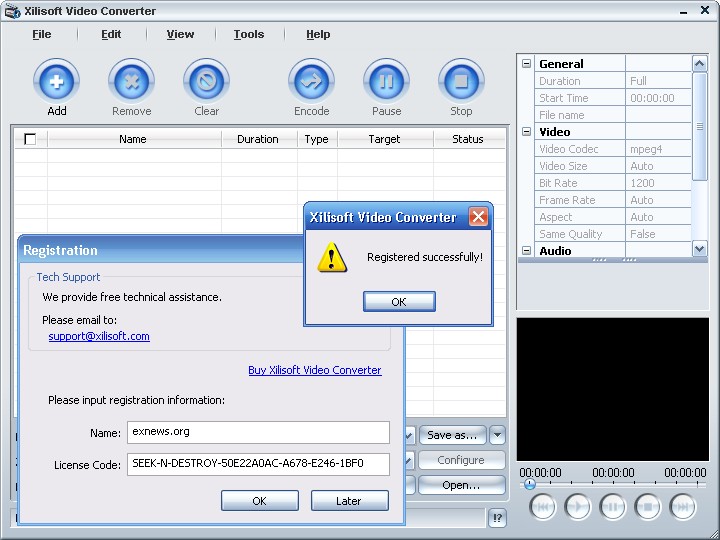Click the Later button in Registration
The height and width of the screenshot is (540, 720).
coord(349,501)
